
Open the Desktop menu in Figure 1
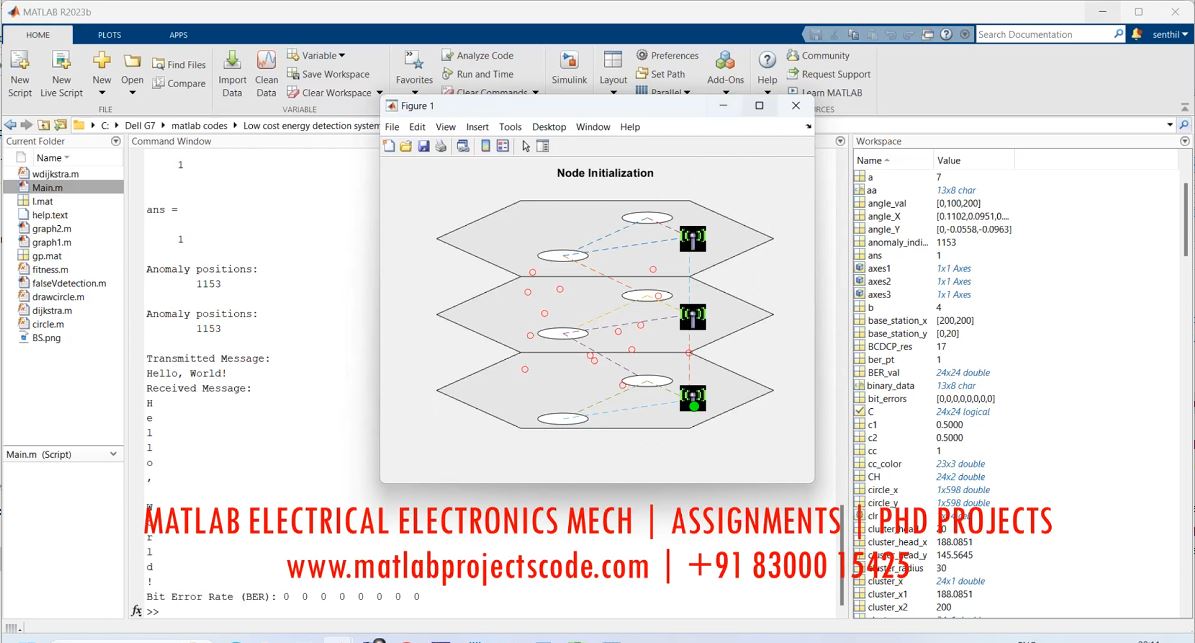[x=549, y=127]
